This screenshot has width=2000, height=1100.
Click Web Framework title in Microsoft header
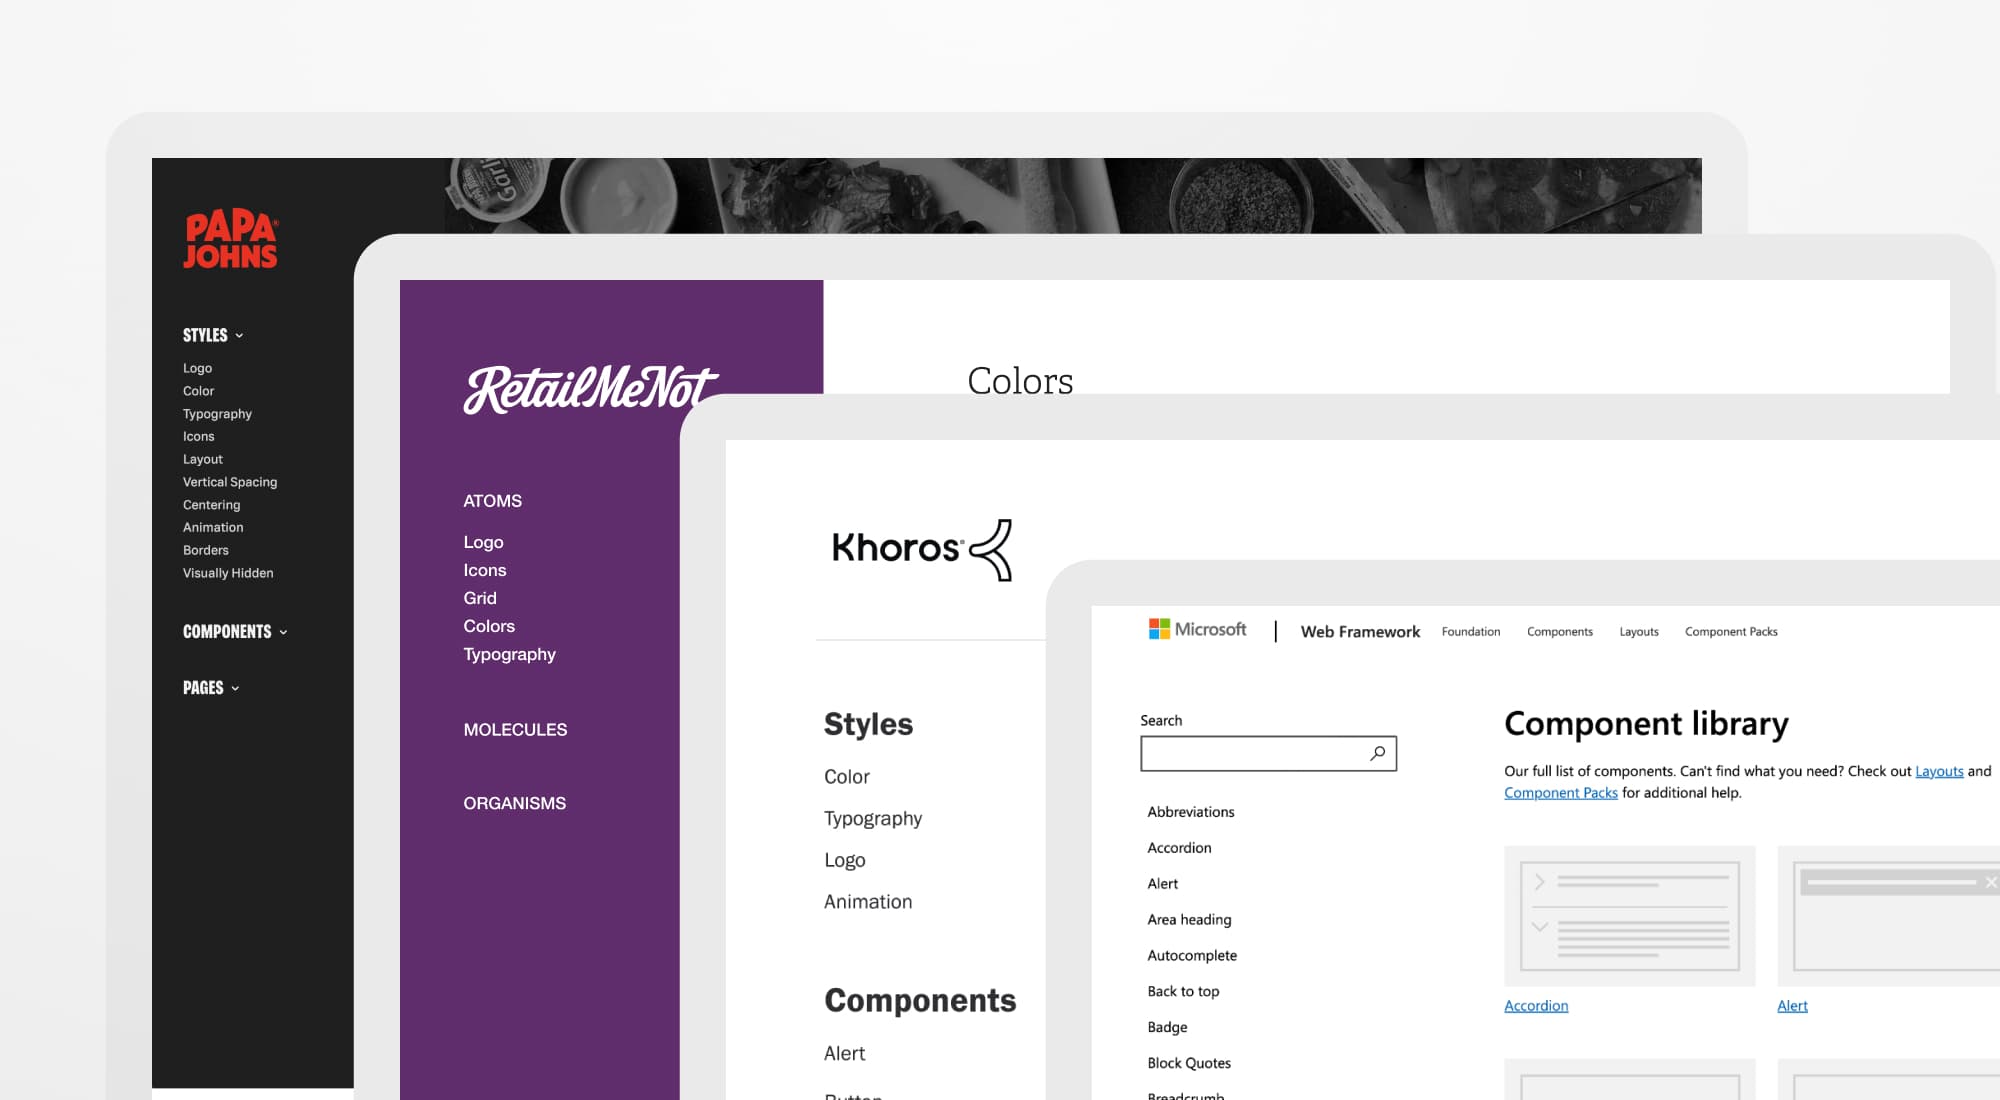click(x=1360, y=632)
